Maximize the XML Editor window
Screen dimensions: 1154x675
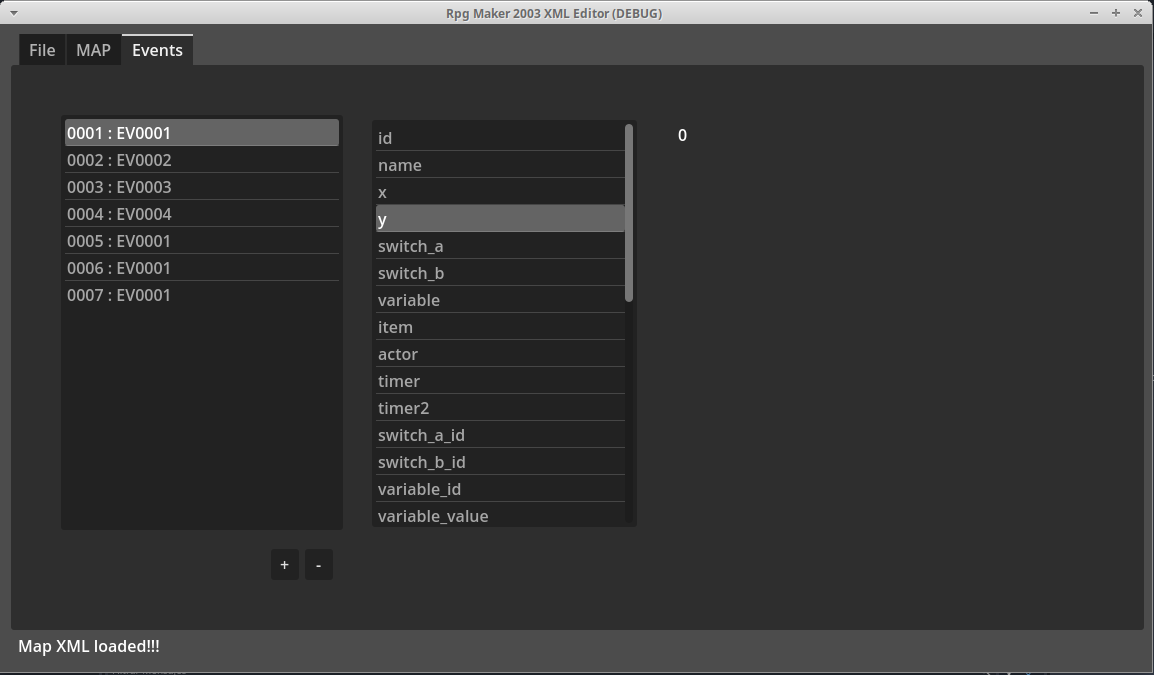tap(1116, 13)
